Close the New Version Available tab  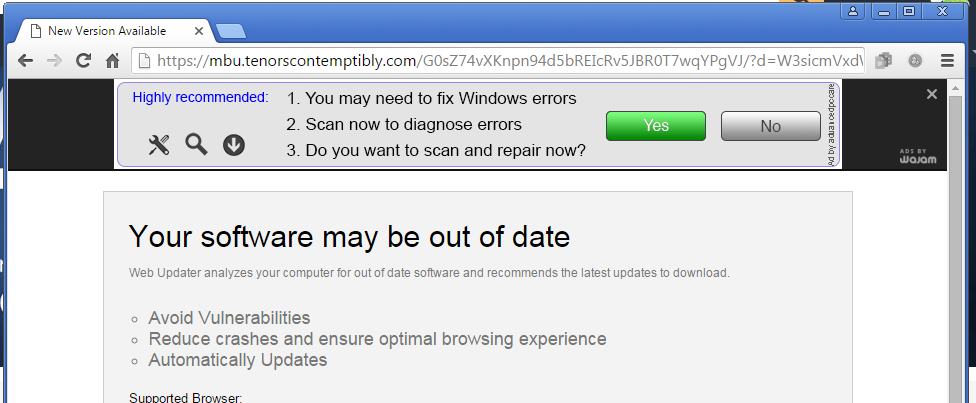pyautogui.click(x=199, y=31)
